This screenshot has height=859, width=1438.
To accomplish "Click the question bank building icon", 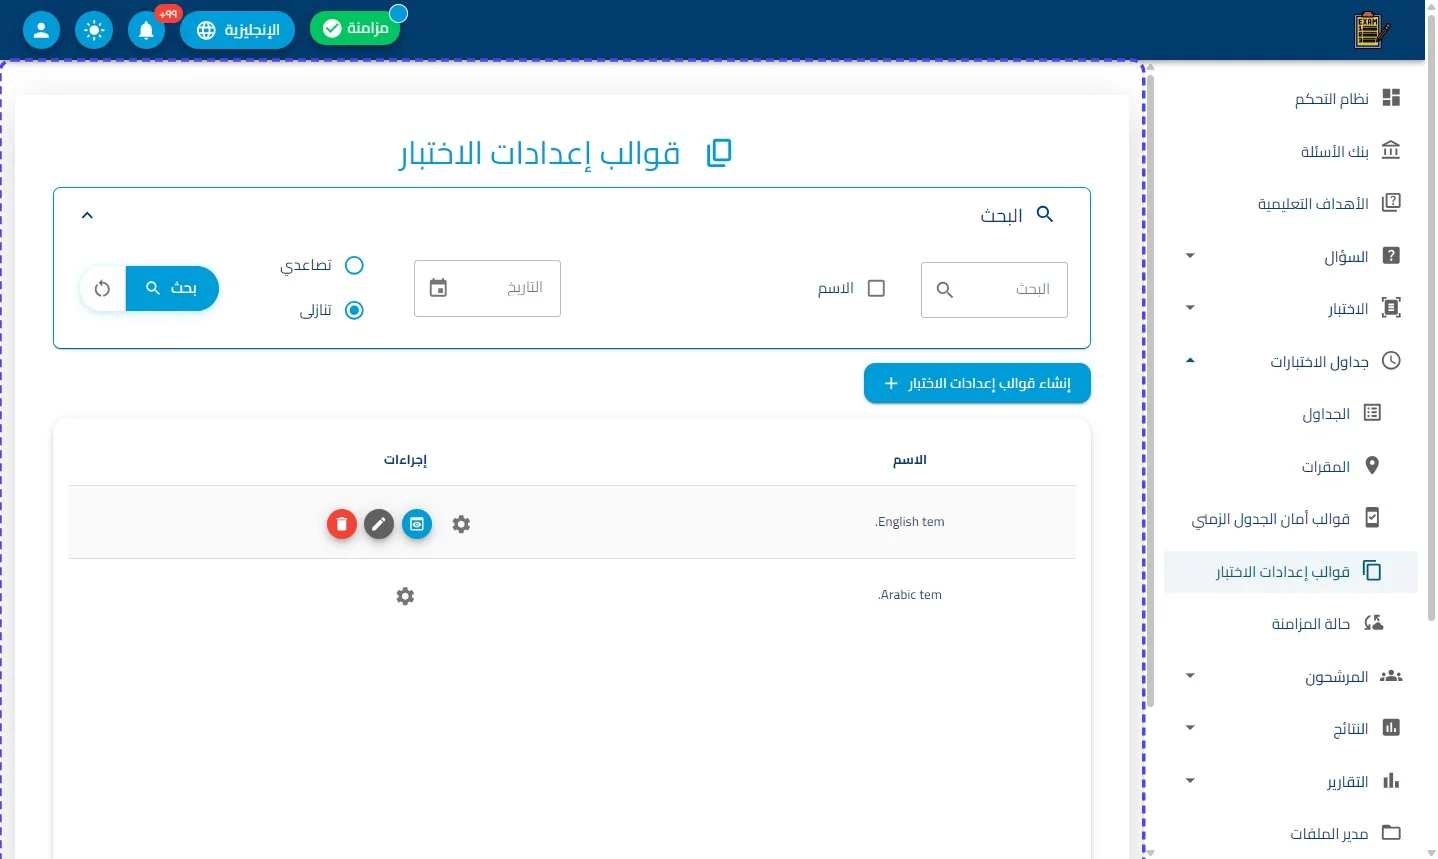I will click(1391, 150).
